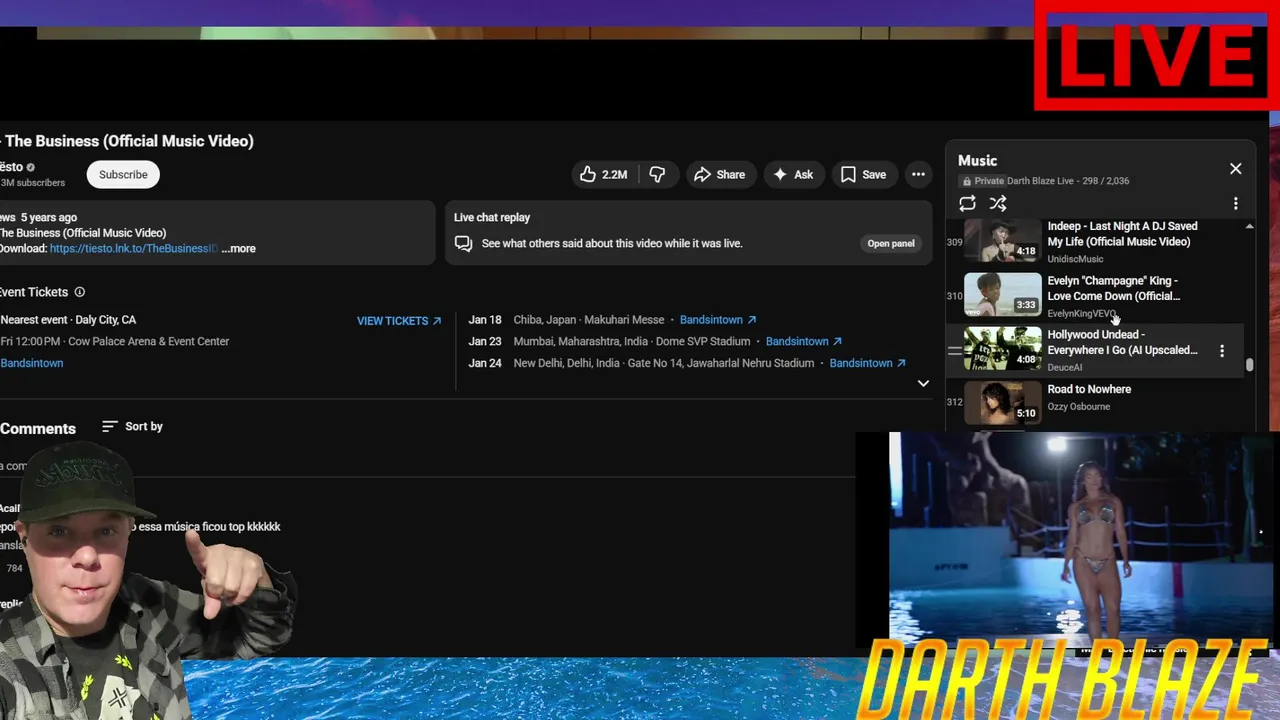Open Bandsintown link under nearest event

coord(31,363)
